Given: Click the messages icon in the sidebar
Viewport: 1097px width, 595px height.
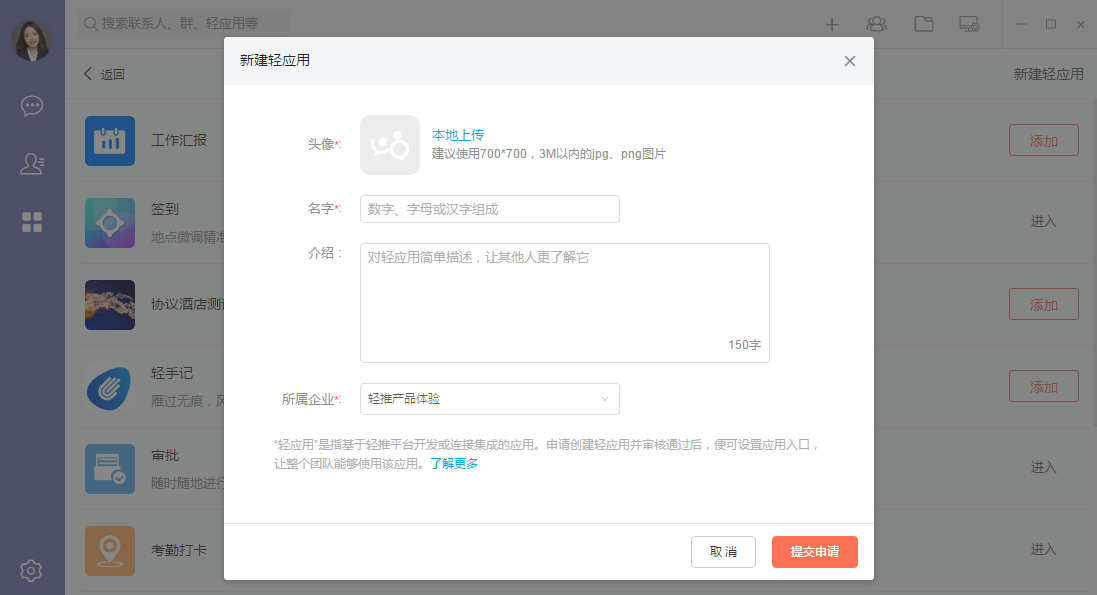Looking at the screenshot, I should click(32, 106).
